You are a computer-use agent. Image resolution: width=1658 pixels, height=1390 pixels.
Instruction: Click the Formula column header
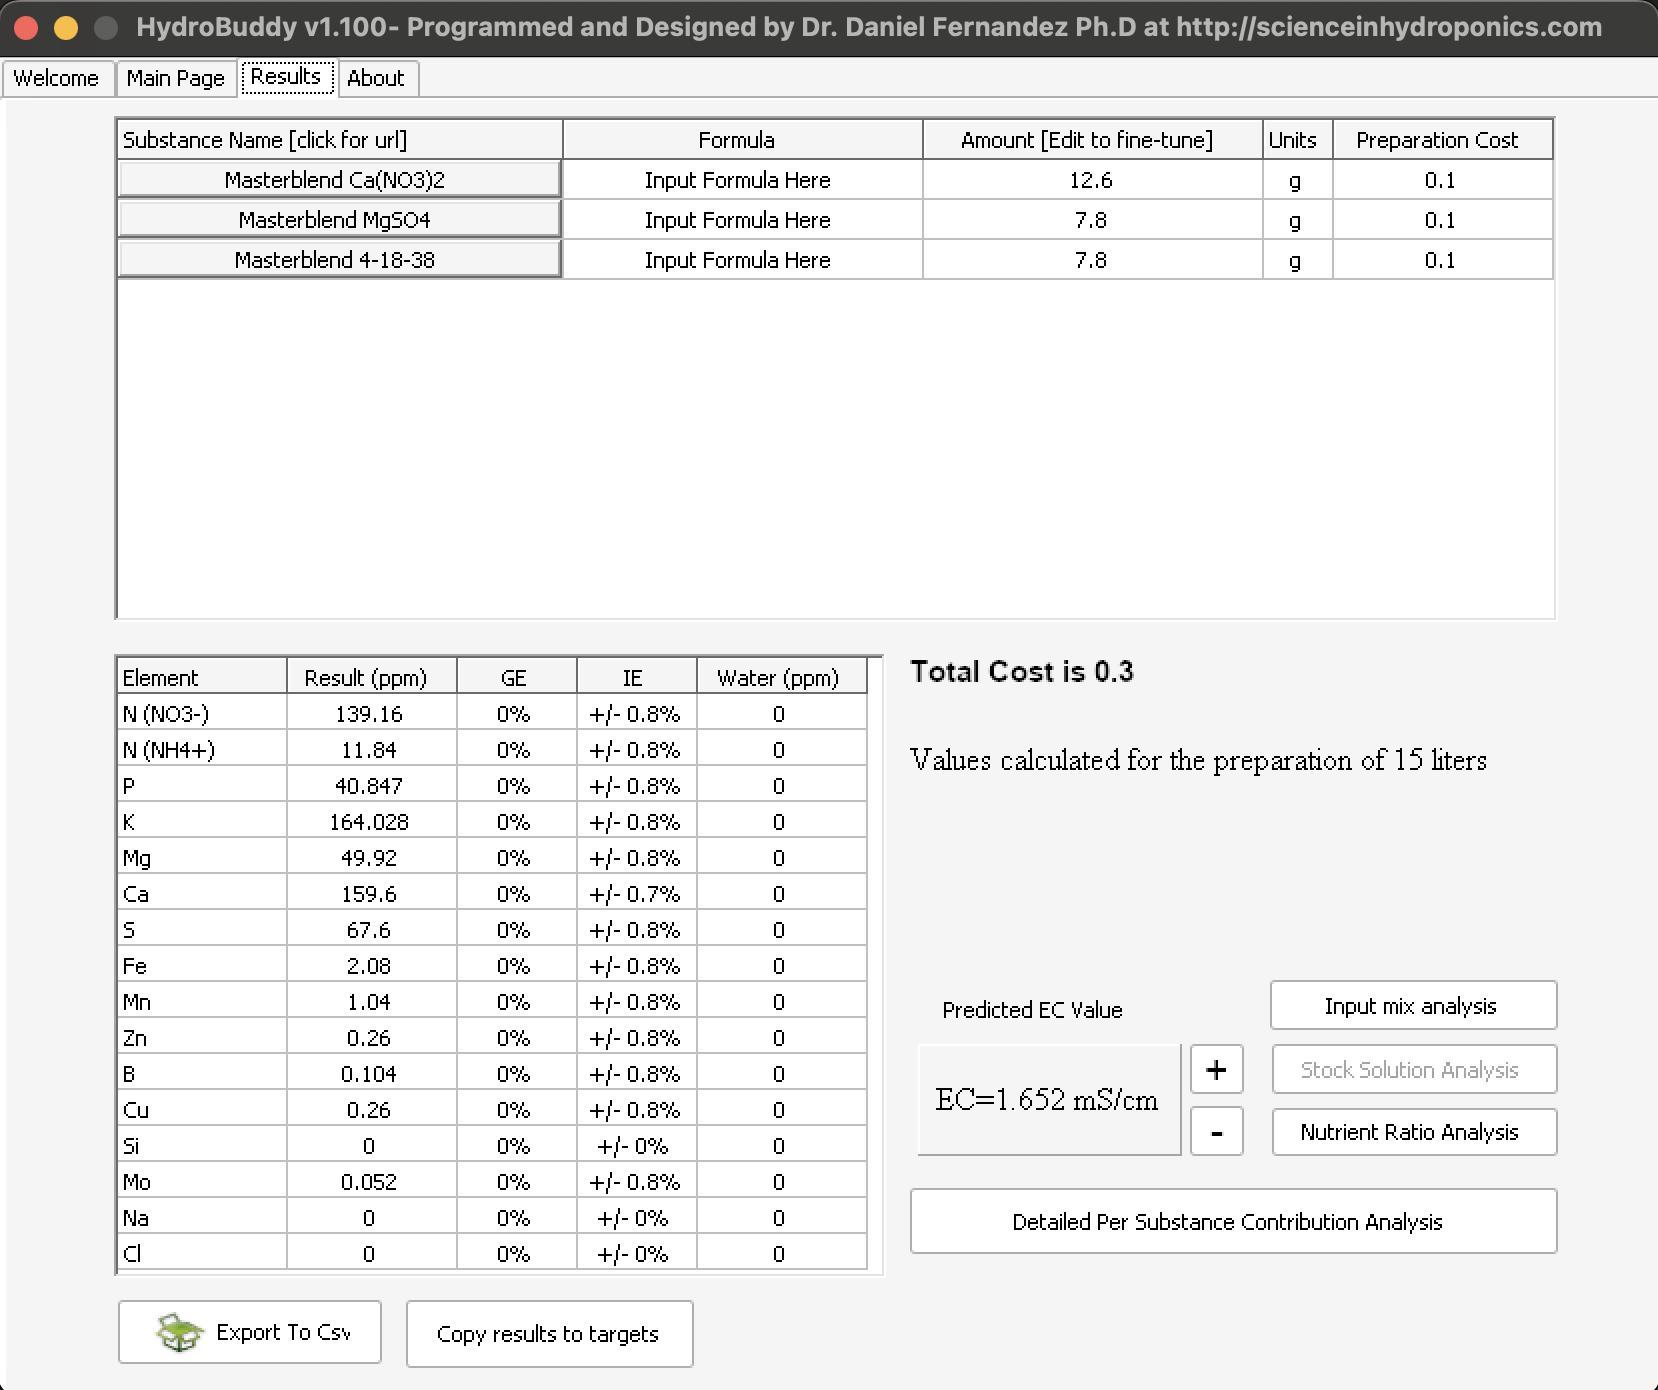click(x=742, y=140)
